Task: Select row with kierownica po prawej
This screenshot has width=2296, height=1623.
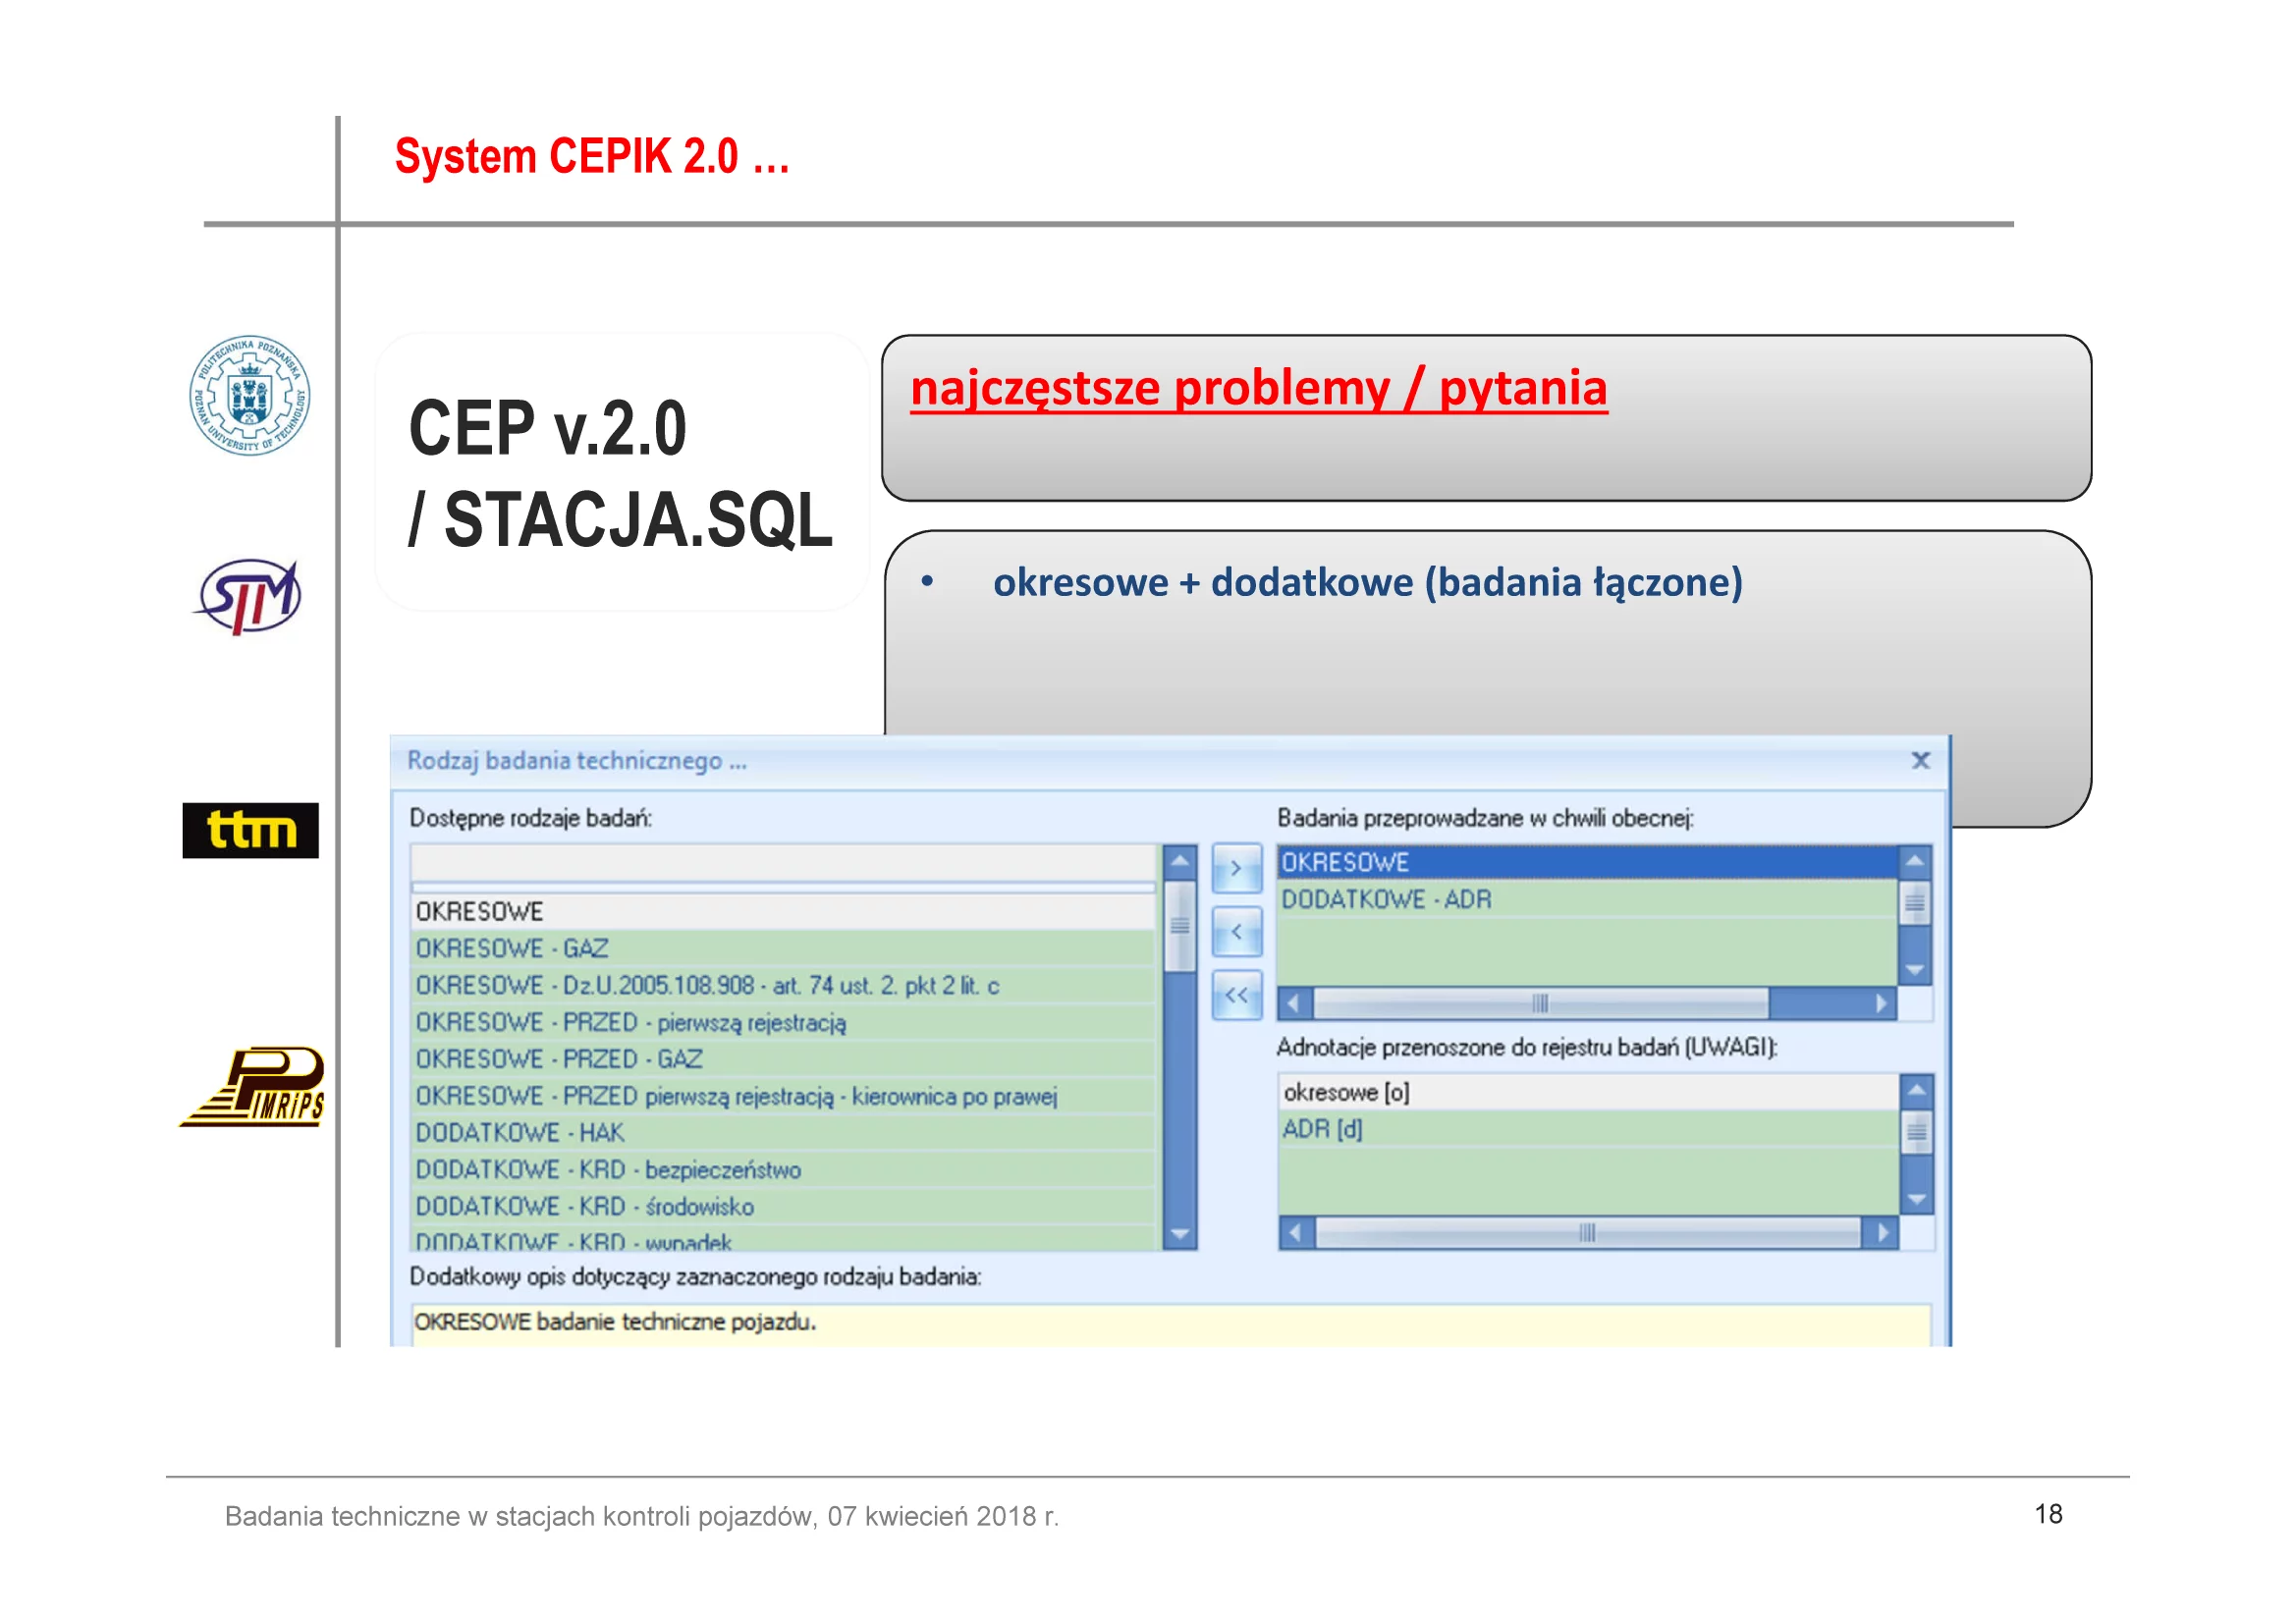Action: pyautogui.click(x=784, y=1096)
